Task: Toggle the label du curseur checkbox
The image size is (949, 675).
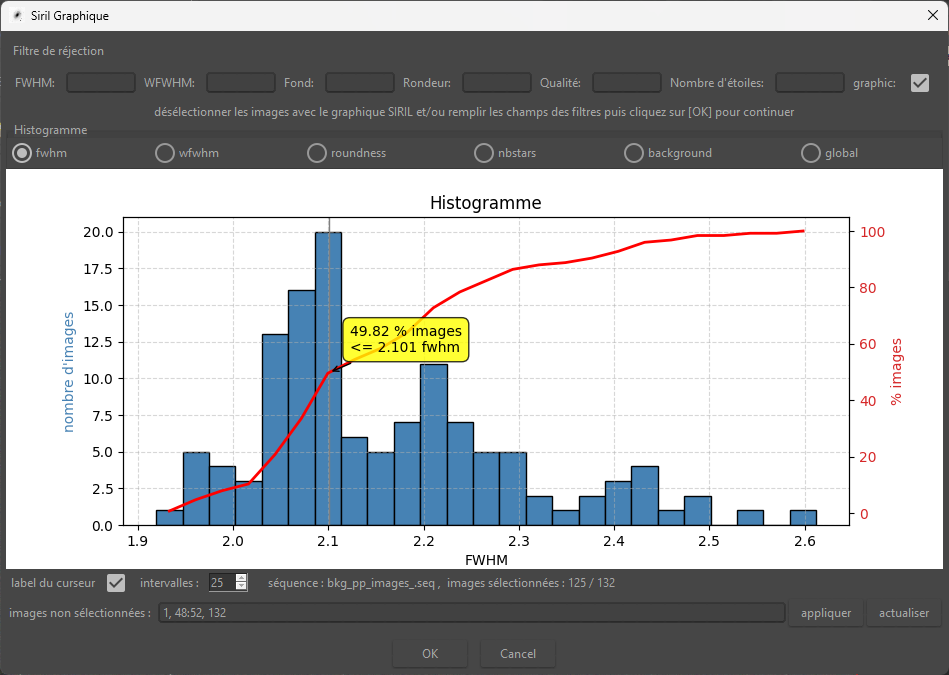Action: tap(116, 583)
